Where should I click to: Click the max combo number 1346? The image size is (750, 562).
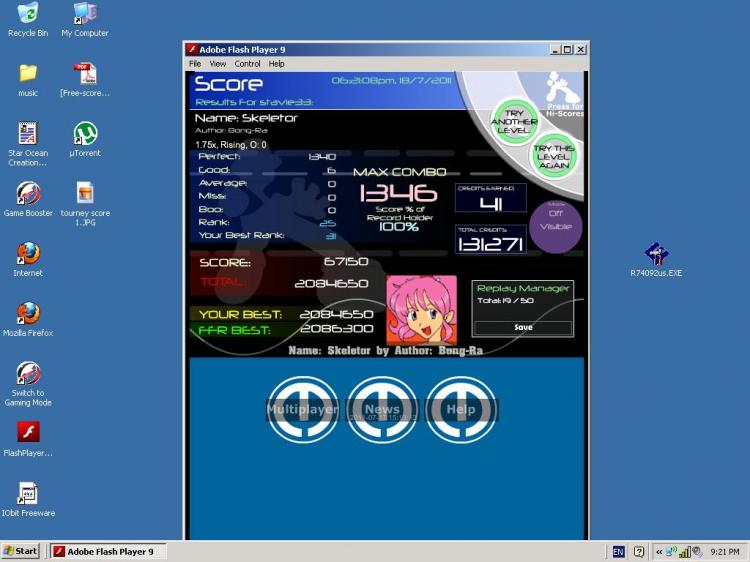(398, 194)
